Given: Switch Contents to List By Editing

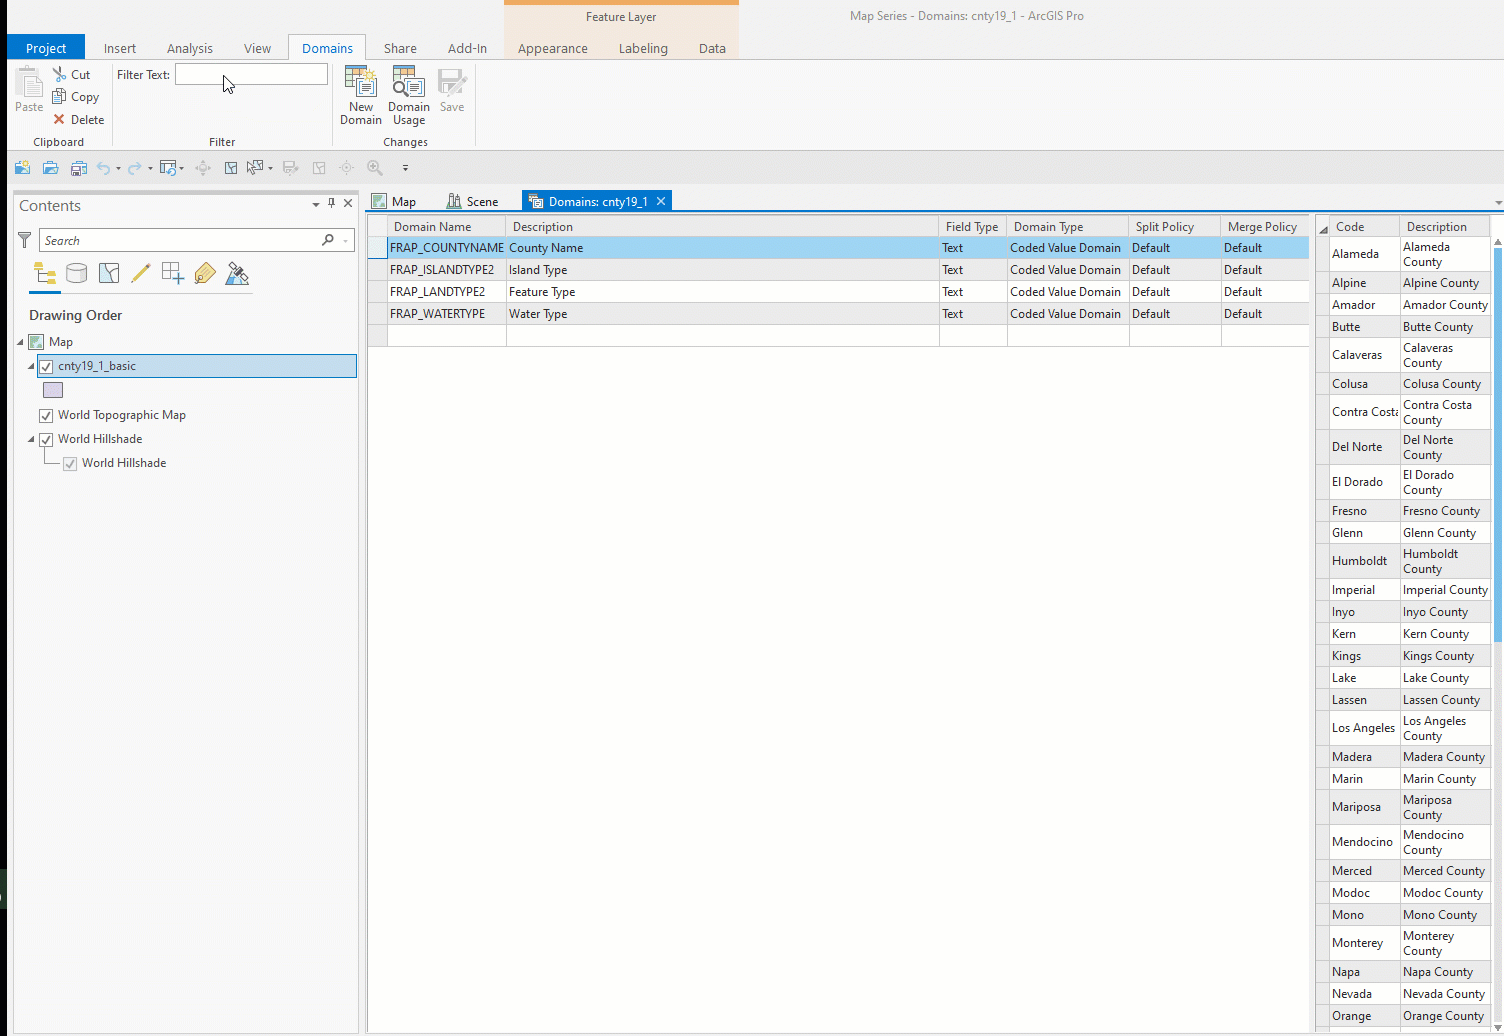Looking at the screenshot, I should click(141, 274).
